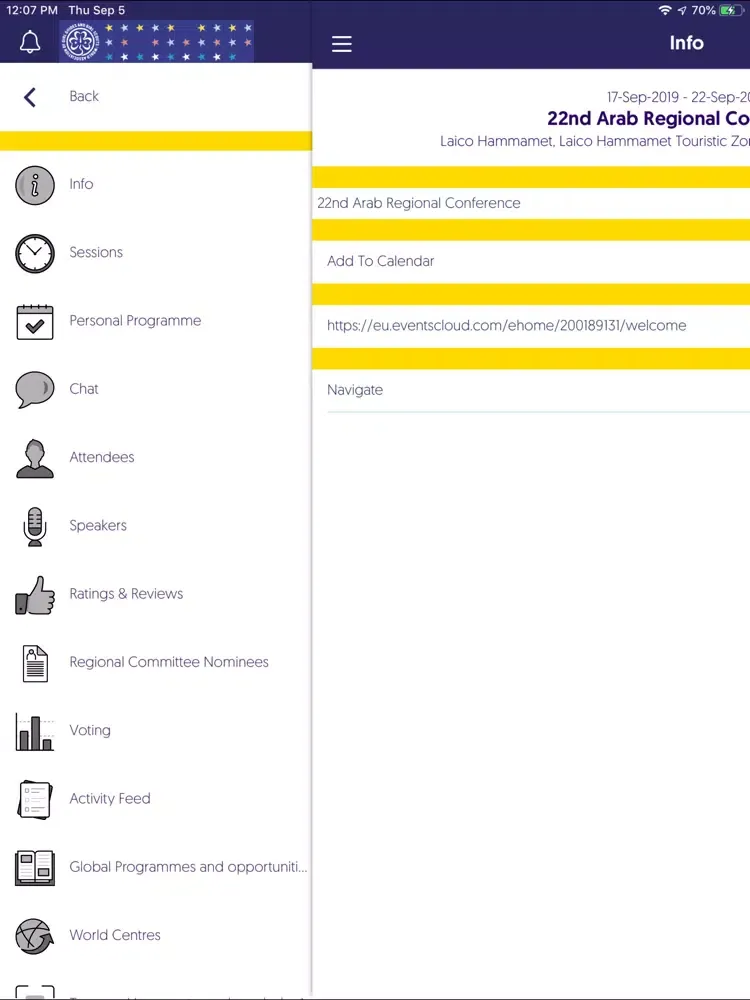Image resolution: width=750 pixels, height=1000 pixels.
Task: Open the Info menu item
Action: [x=81, y=184]
